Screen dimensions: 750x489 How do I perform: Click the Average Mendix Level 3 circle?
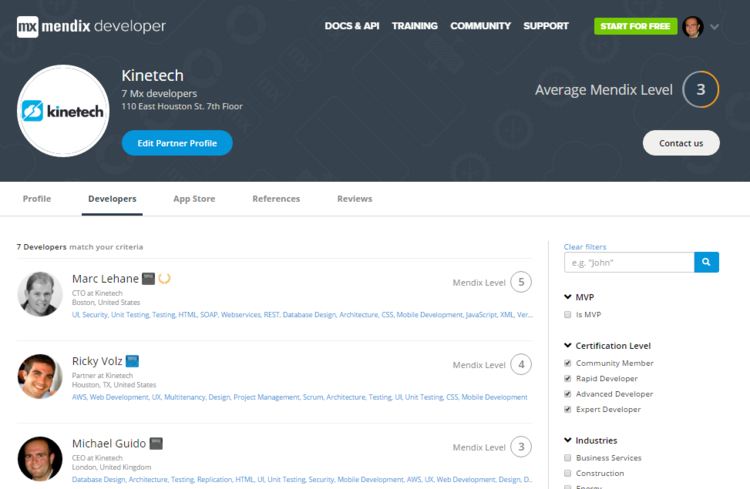(x=701, y=89)
